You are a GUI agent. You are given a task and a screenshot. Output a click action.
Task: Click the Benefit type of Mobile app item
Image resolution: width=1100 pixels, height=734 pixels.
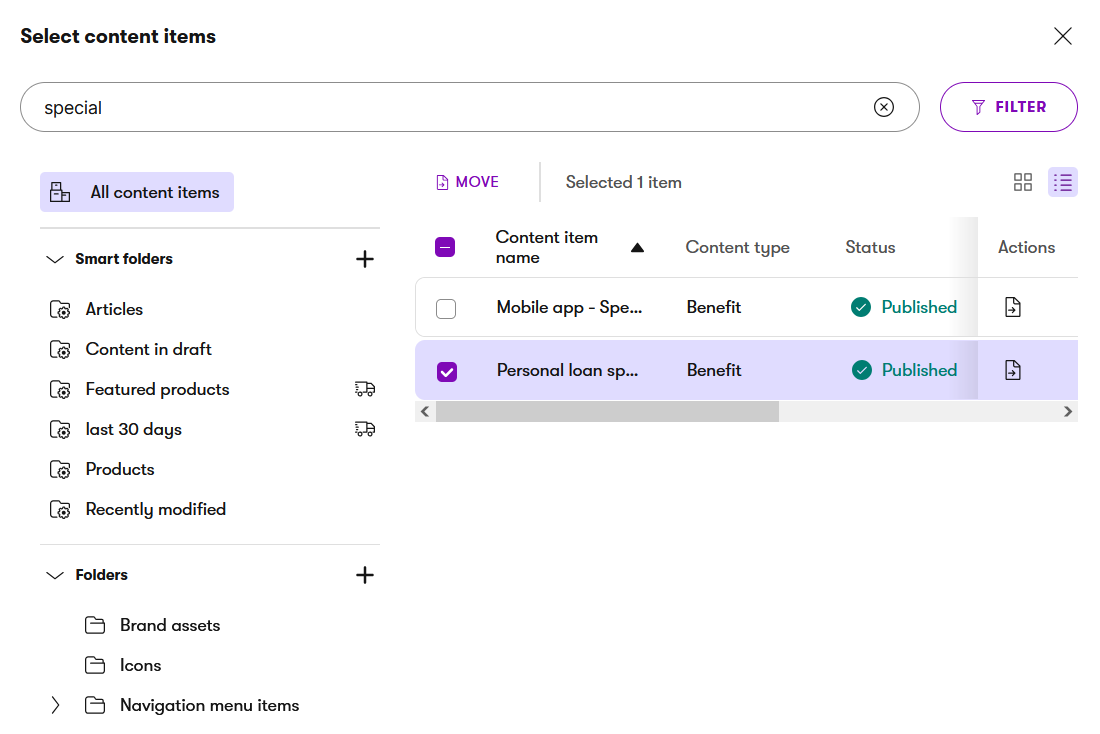click(x=713, y=307)
